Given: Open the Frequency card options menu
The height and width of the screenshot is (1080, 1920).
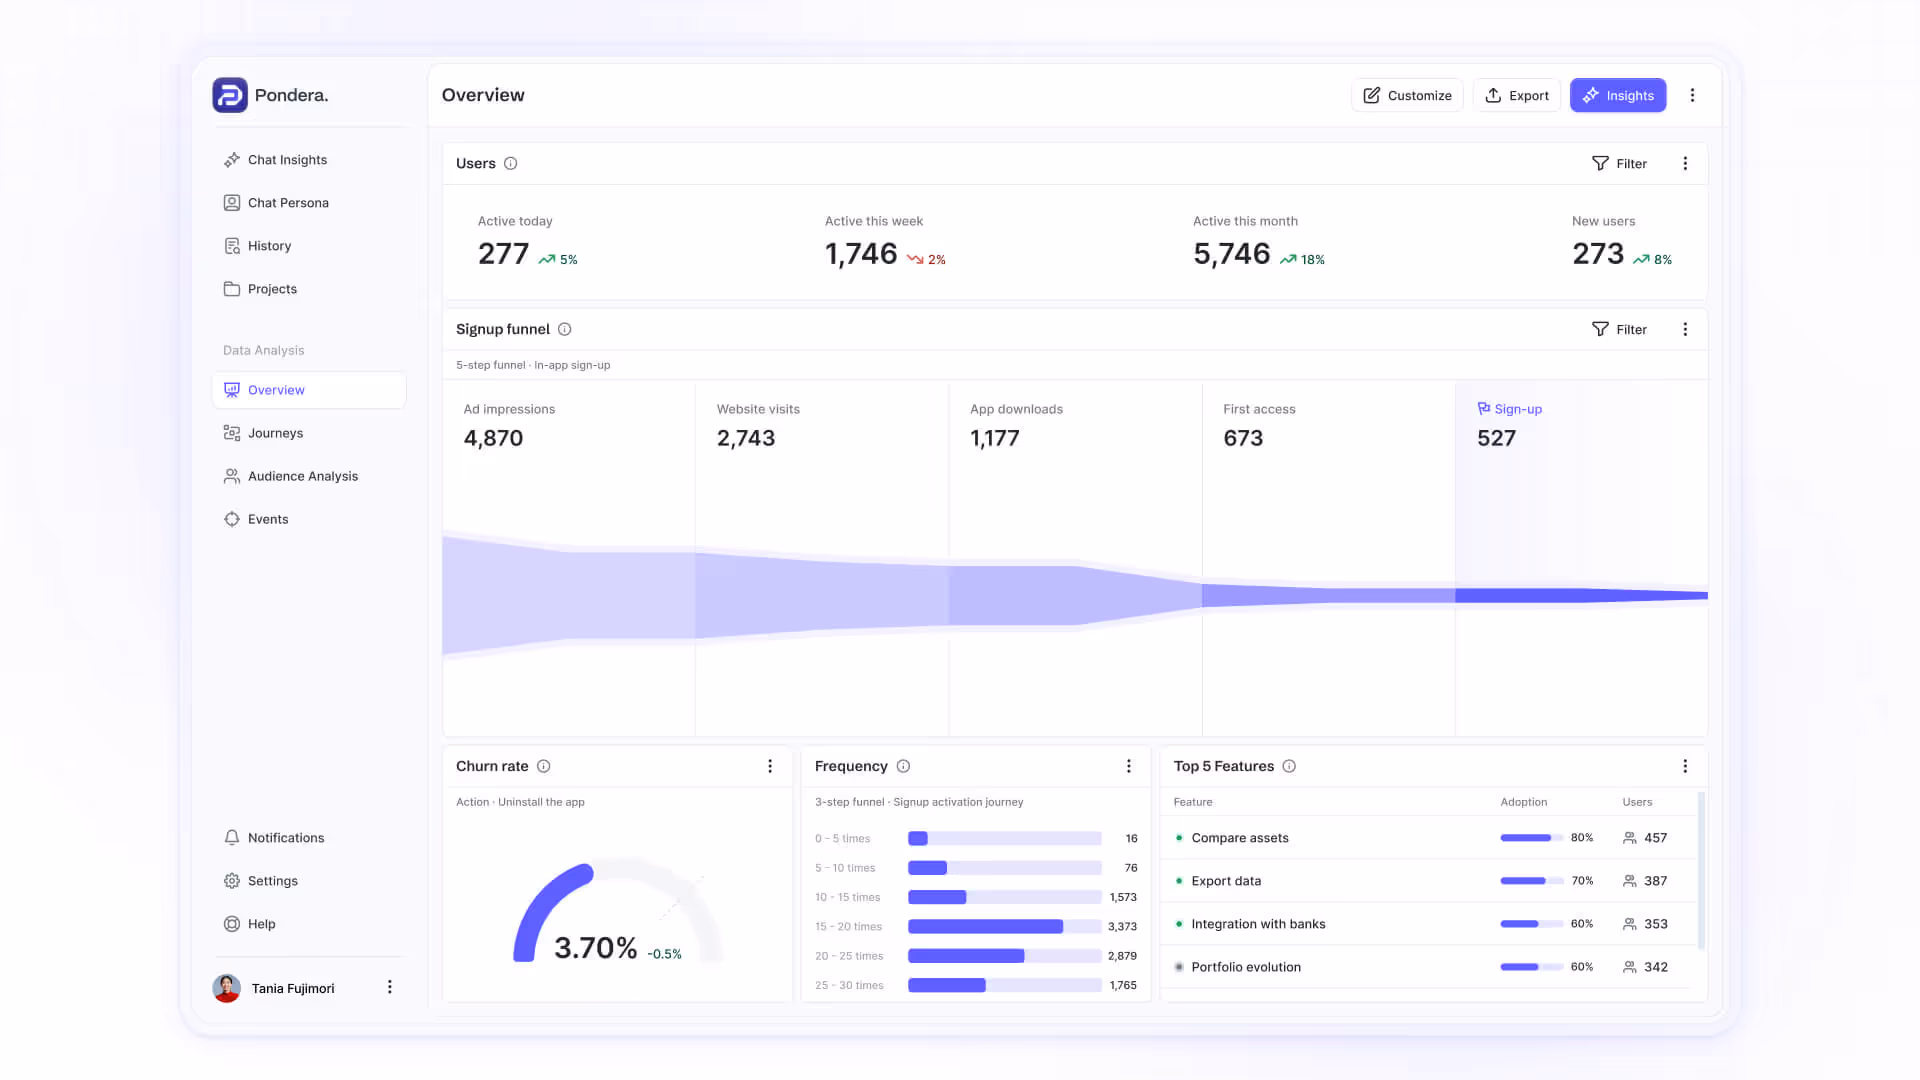Looking at the screenshot, I should [1129, 765].
